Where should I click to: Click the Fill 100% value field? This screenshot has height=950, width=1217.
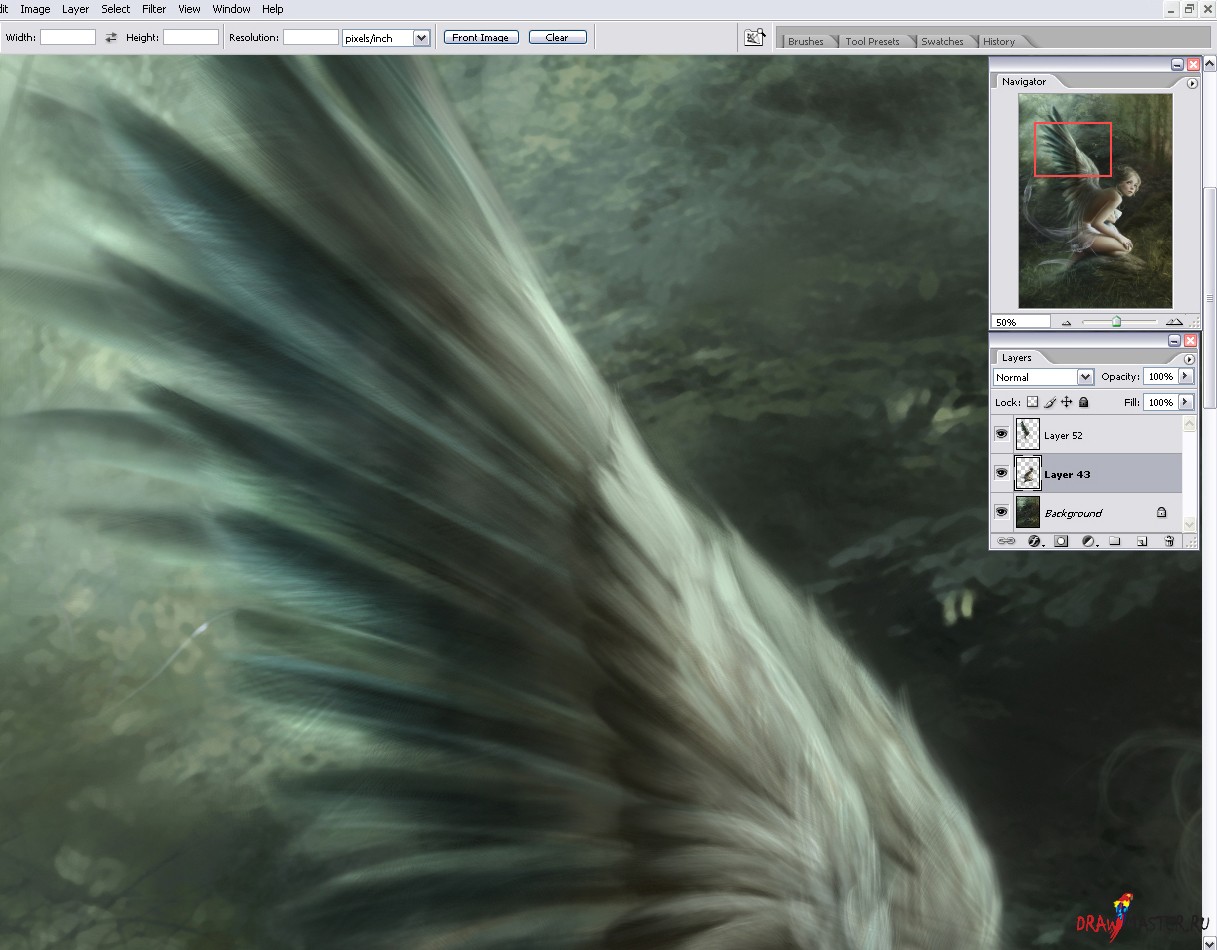(1160, 402)
